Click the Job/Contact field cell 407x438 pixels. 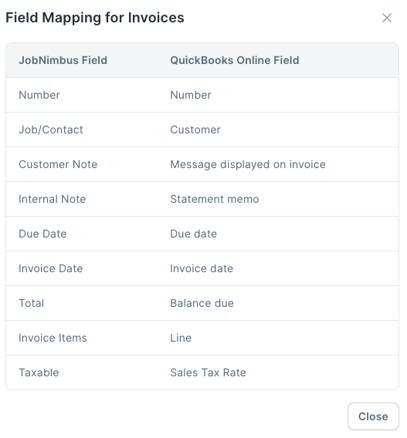pyautogui.click(x=51, y=130)
